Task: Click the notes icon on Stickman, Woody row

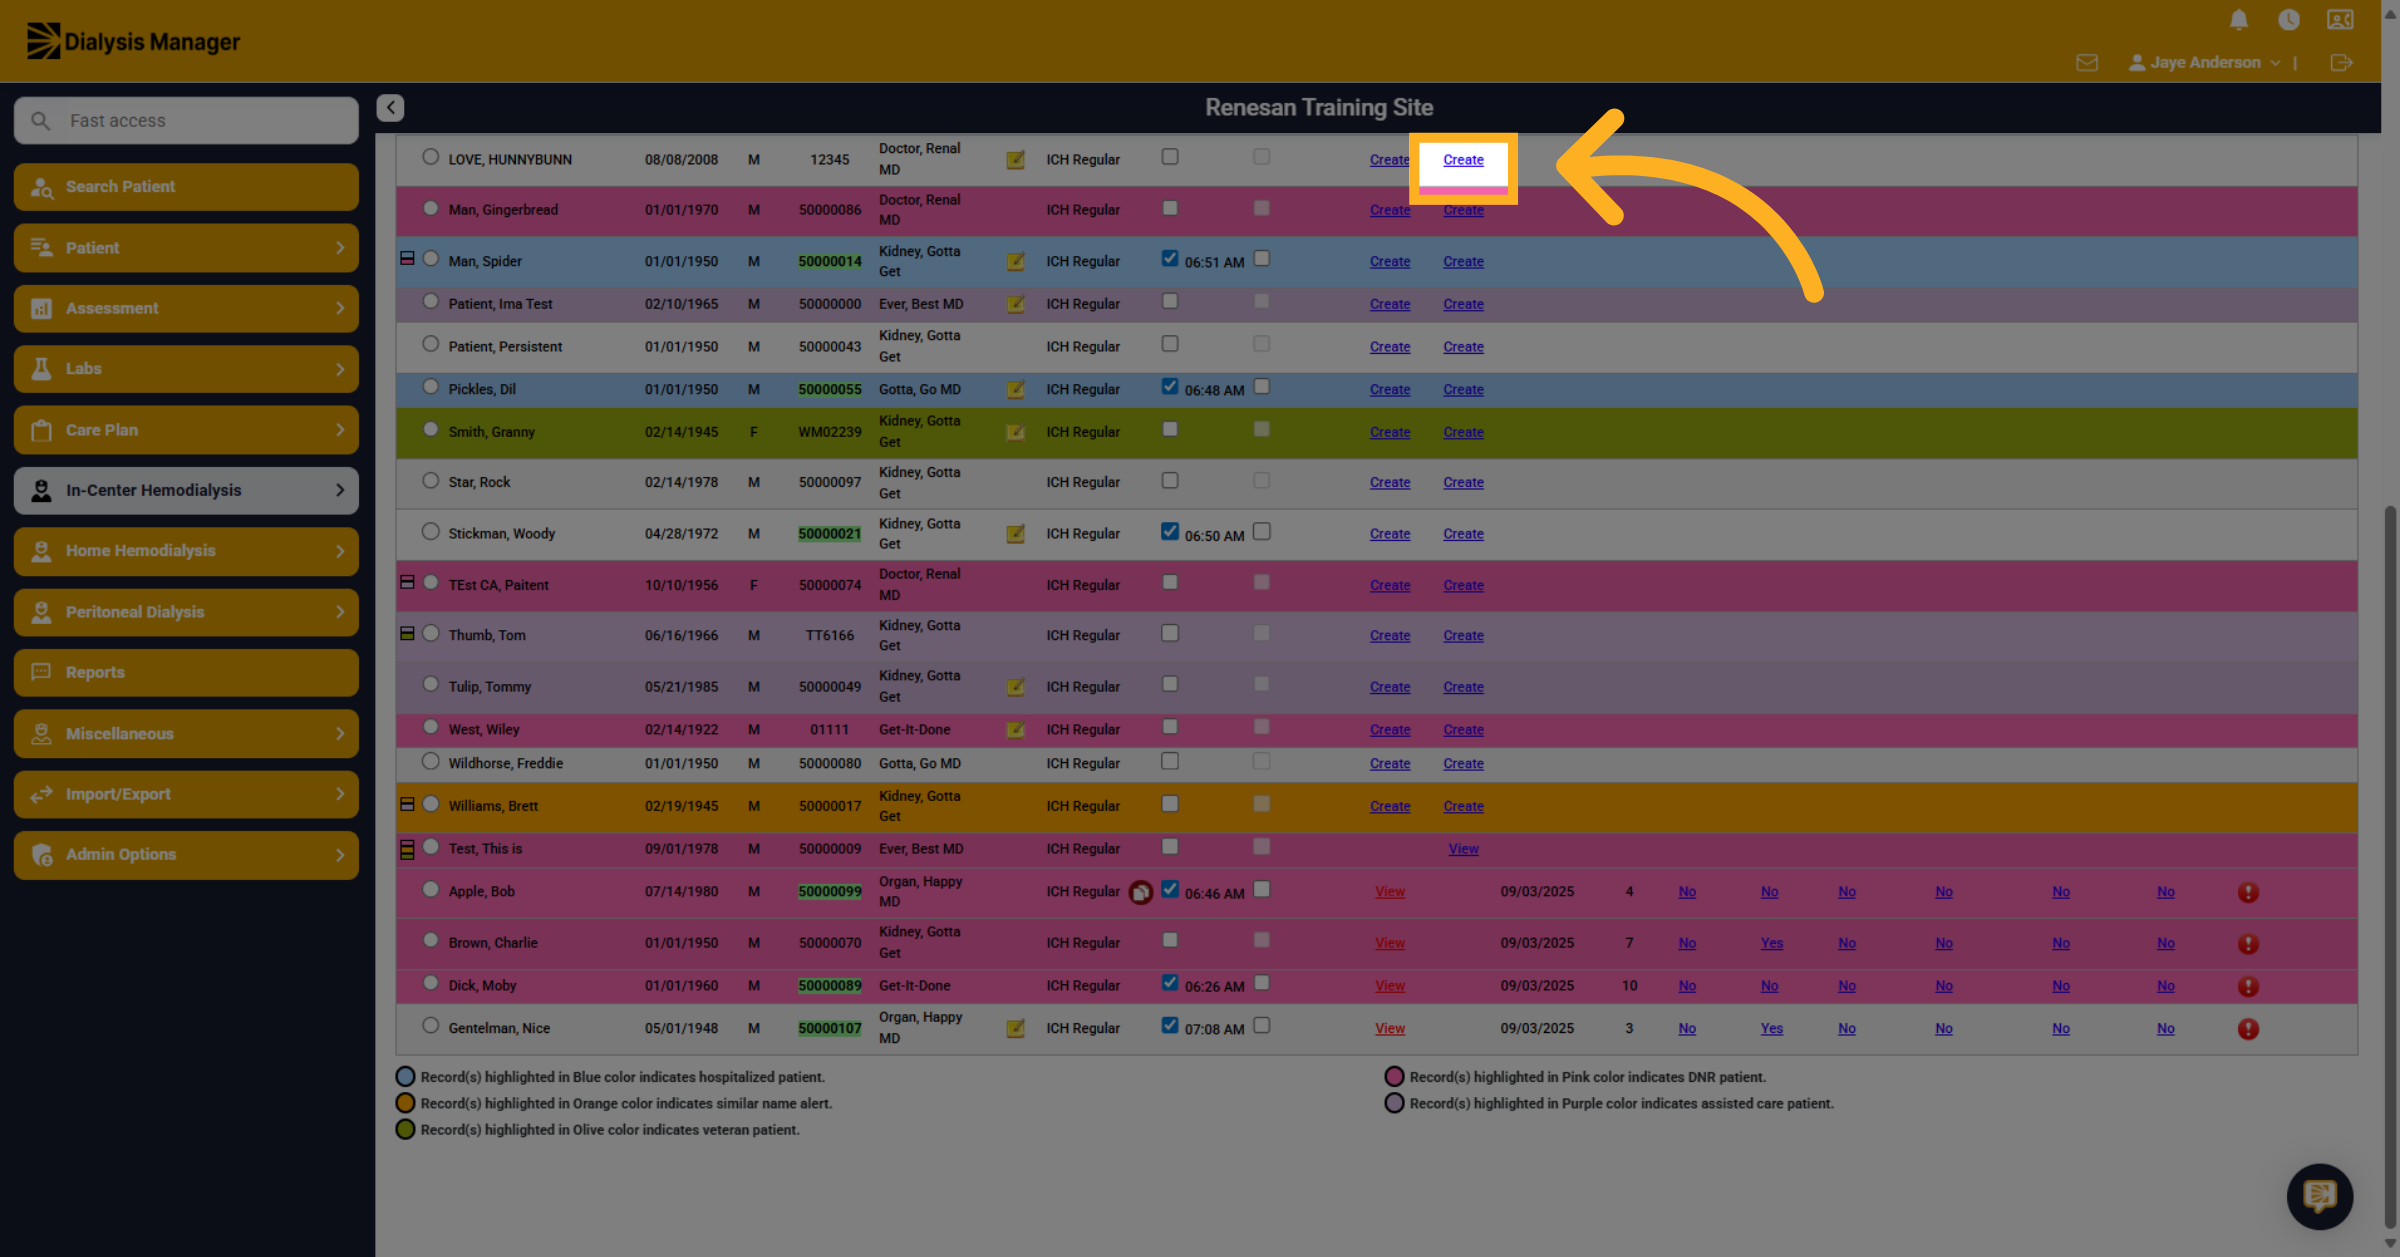Action: [x=1015, y=534]
